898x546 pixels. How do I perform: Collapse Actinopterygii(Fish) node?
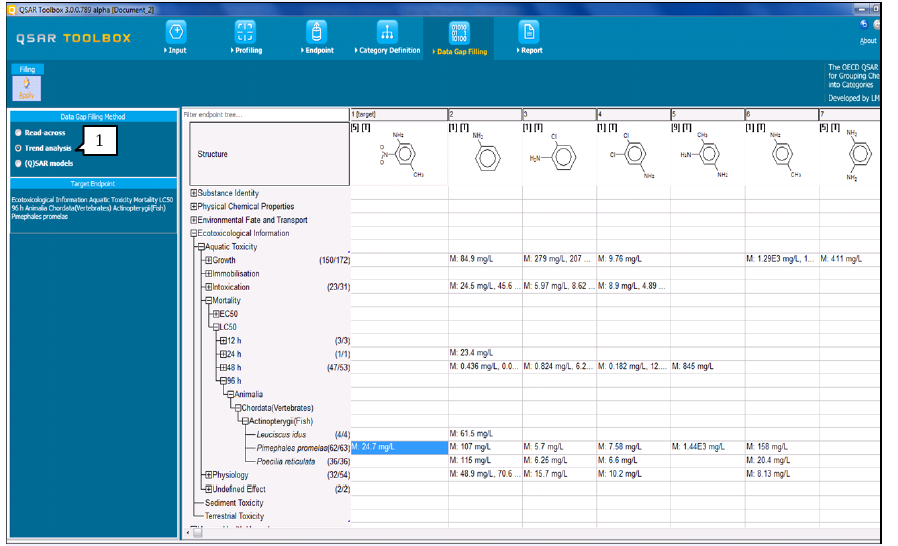(245, 421)
